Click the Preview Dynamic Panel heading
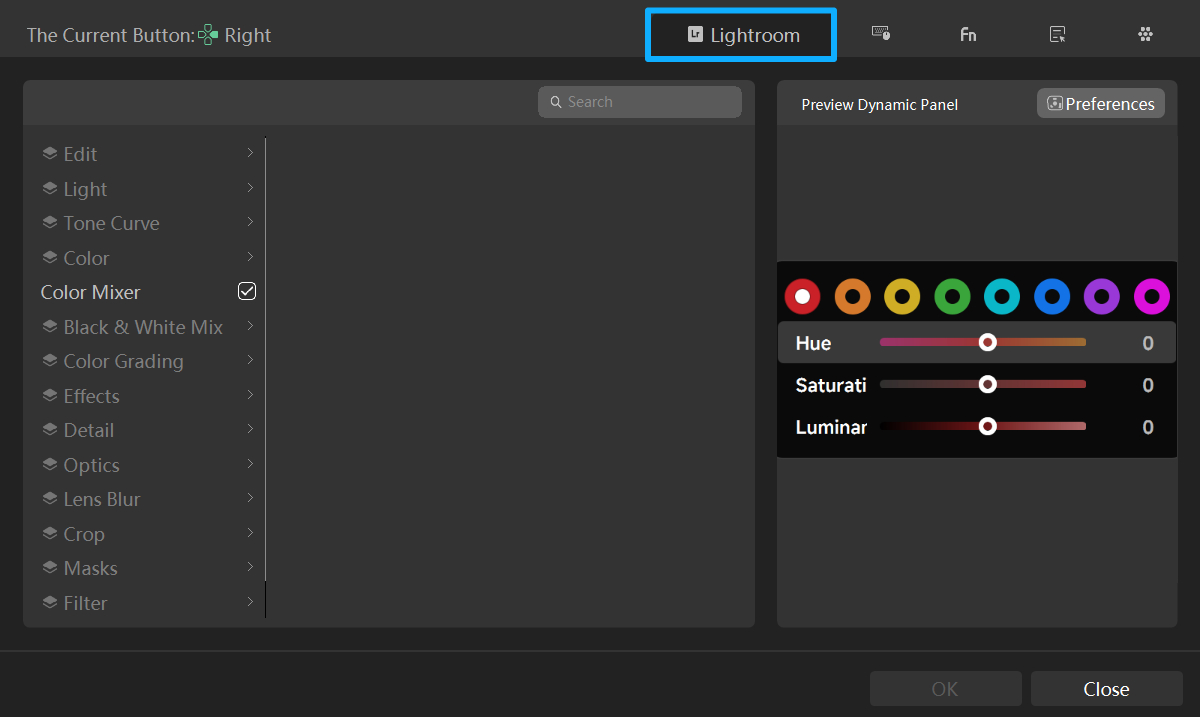1200x717 pixels. pos(880,104)
